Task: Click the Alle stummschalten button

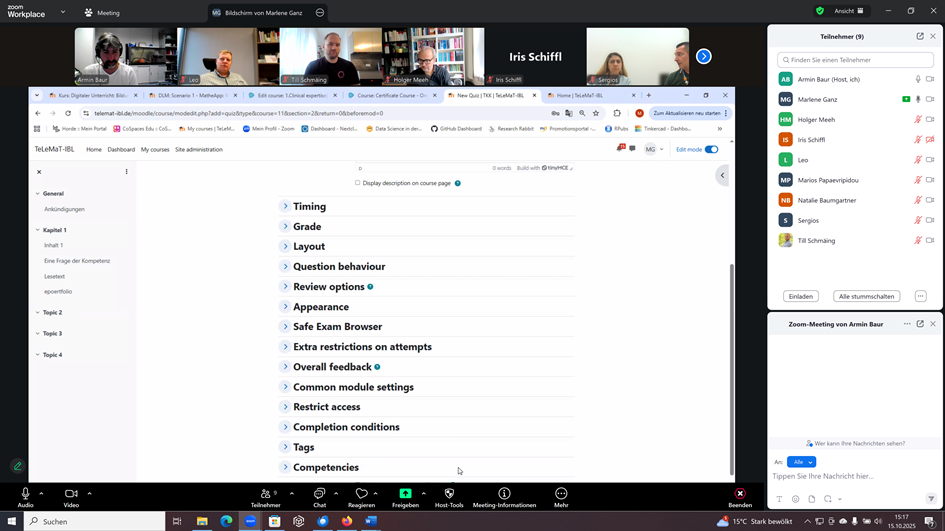Action: [867, 297]
